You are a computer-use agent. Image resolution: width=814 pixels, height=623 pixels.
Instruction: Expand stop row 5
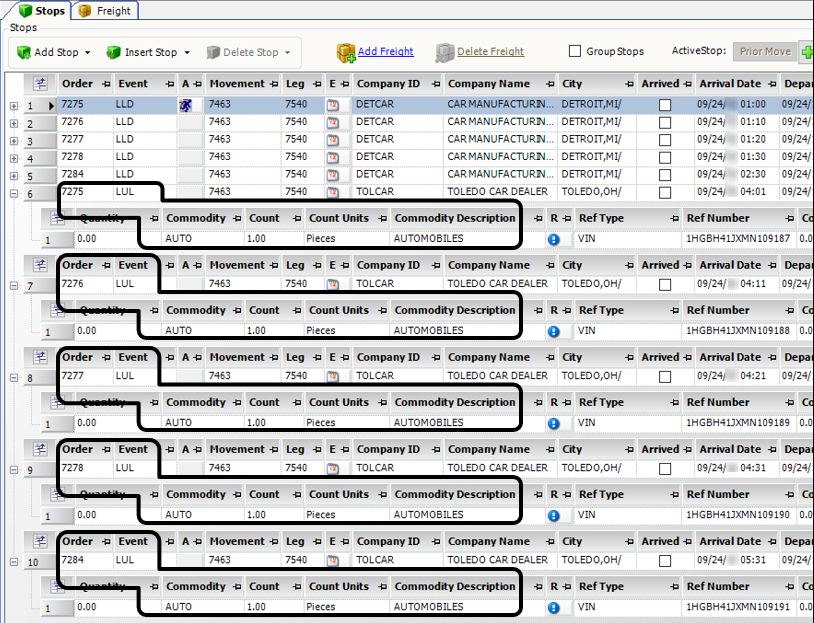pos(14,176)
